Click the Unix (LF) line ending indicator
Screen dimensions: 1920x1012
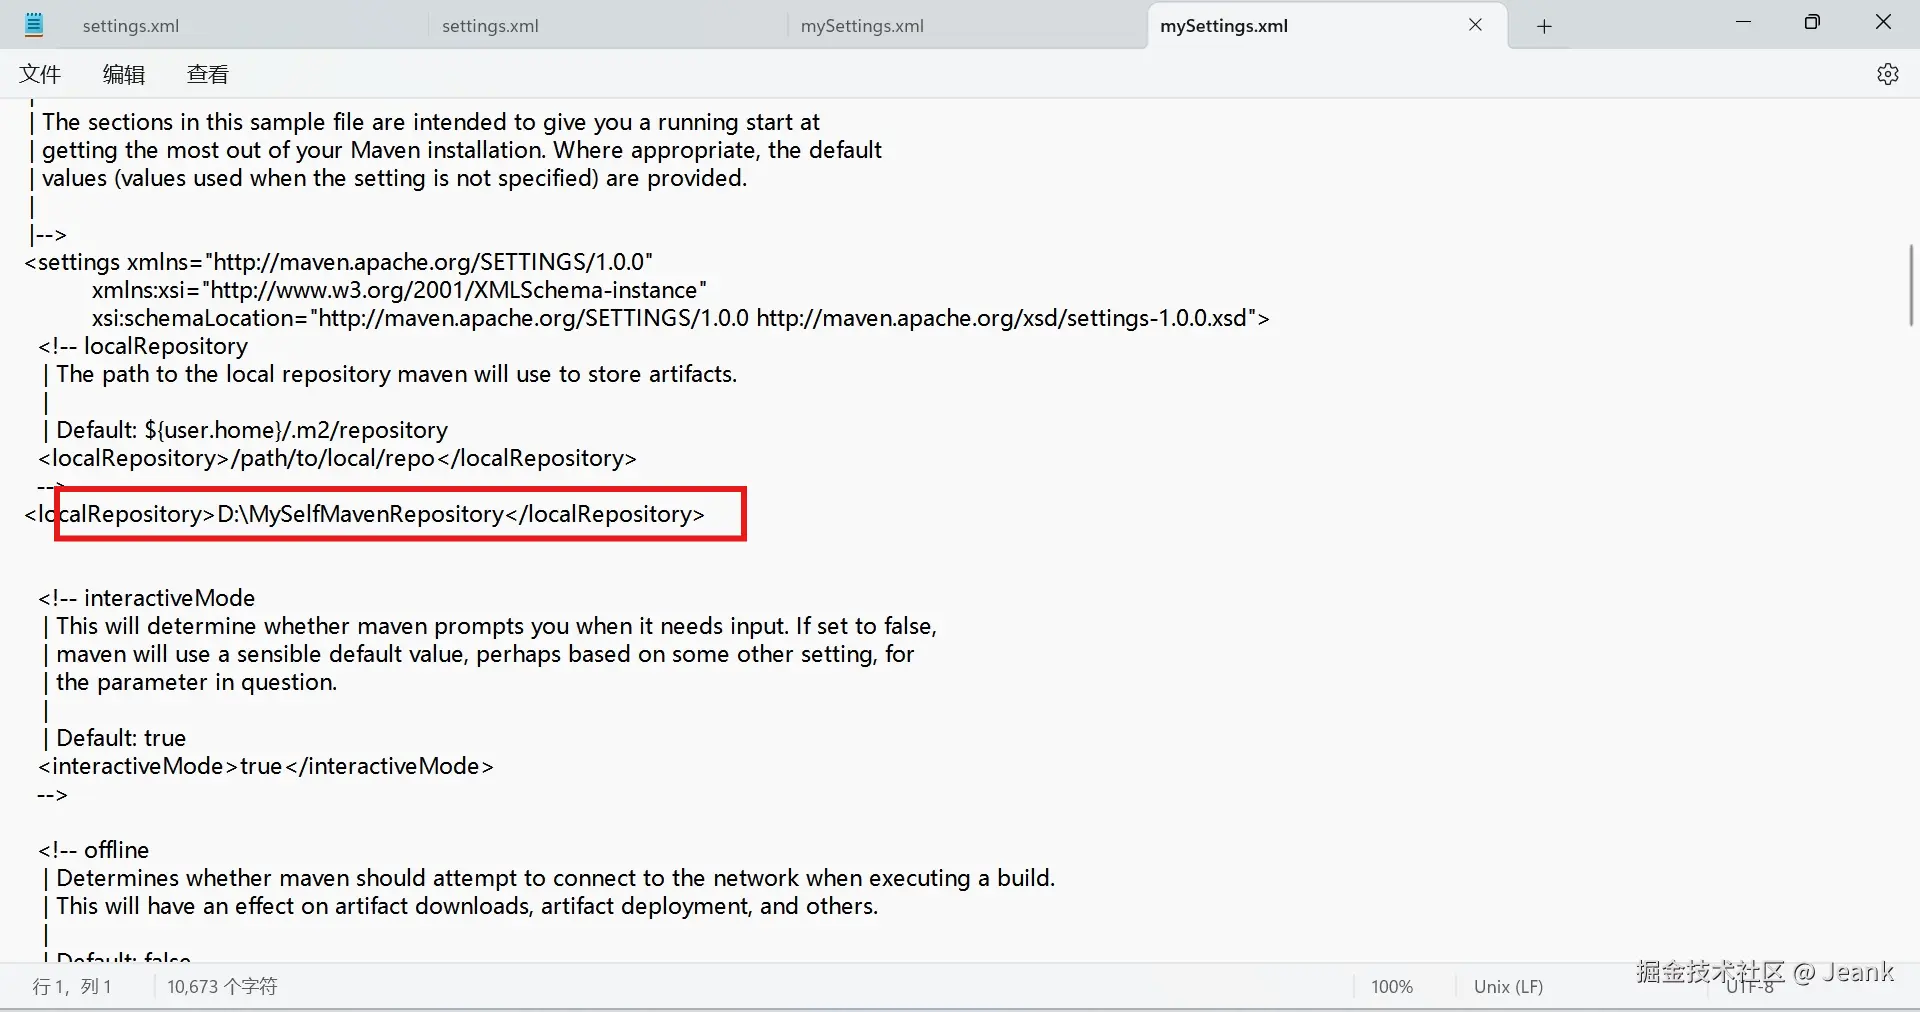point(1508,986)
